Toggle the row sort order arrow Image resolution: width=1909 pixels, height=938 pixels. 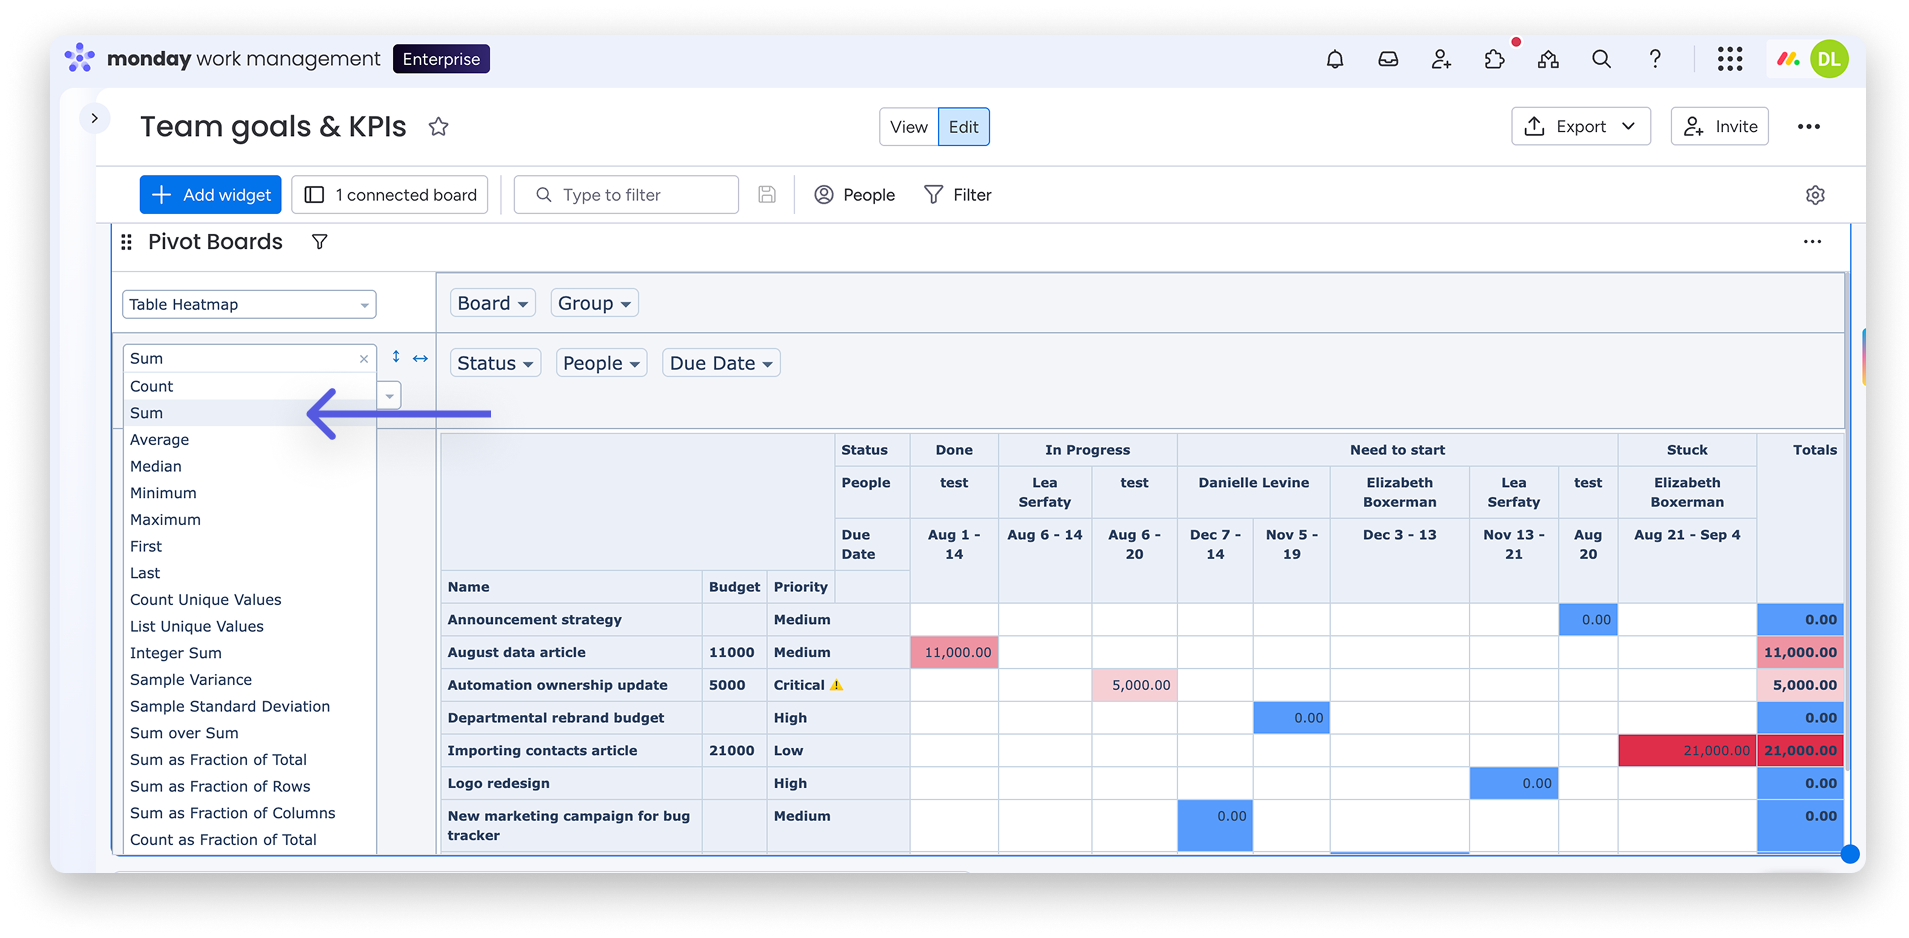coord(396,357)
